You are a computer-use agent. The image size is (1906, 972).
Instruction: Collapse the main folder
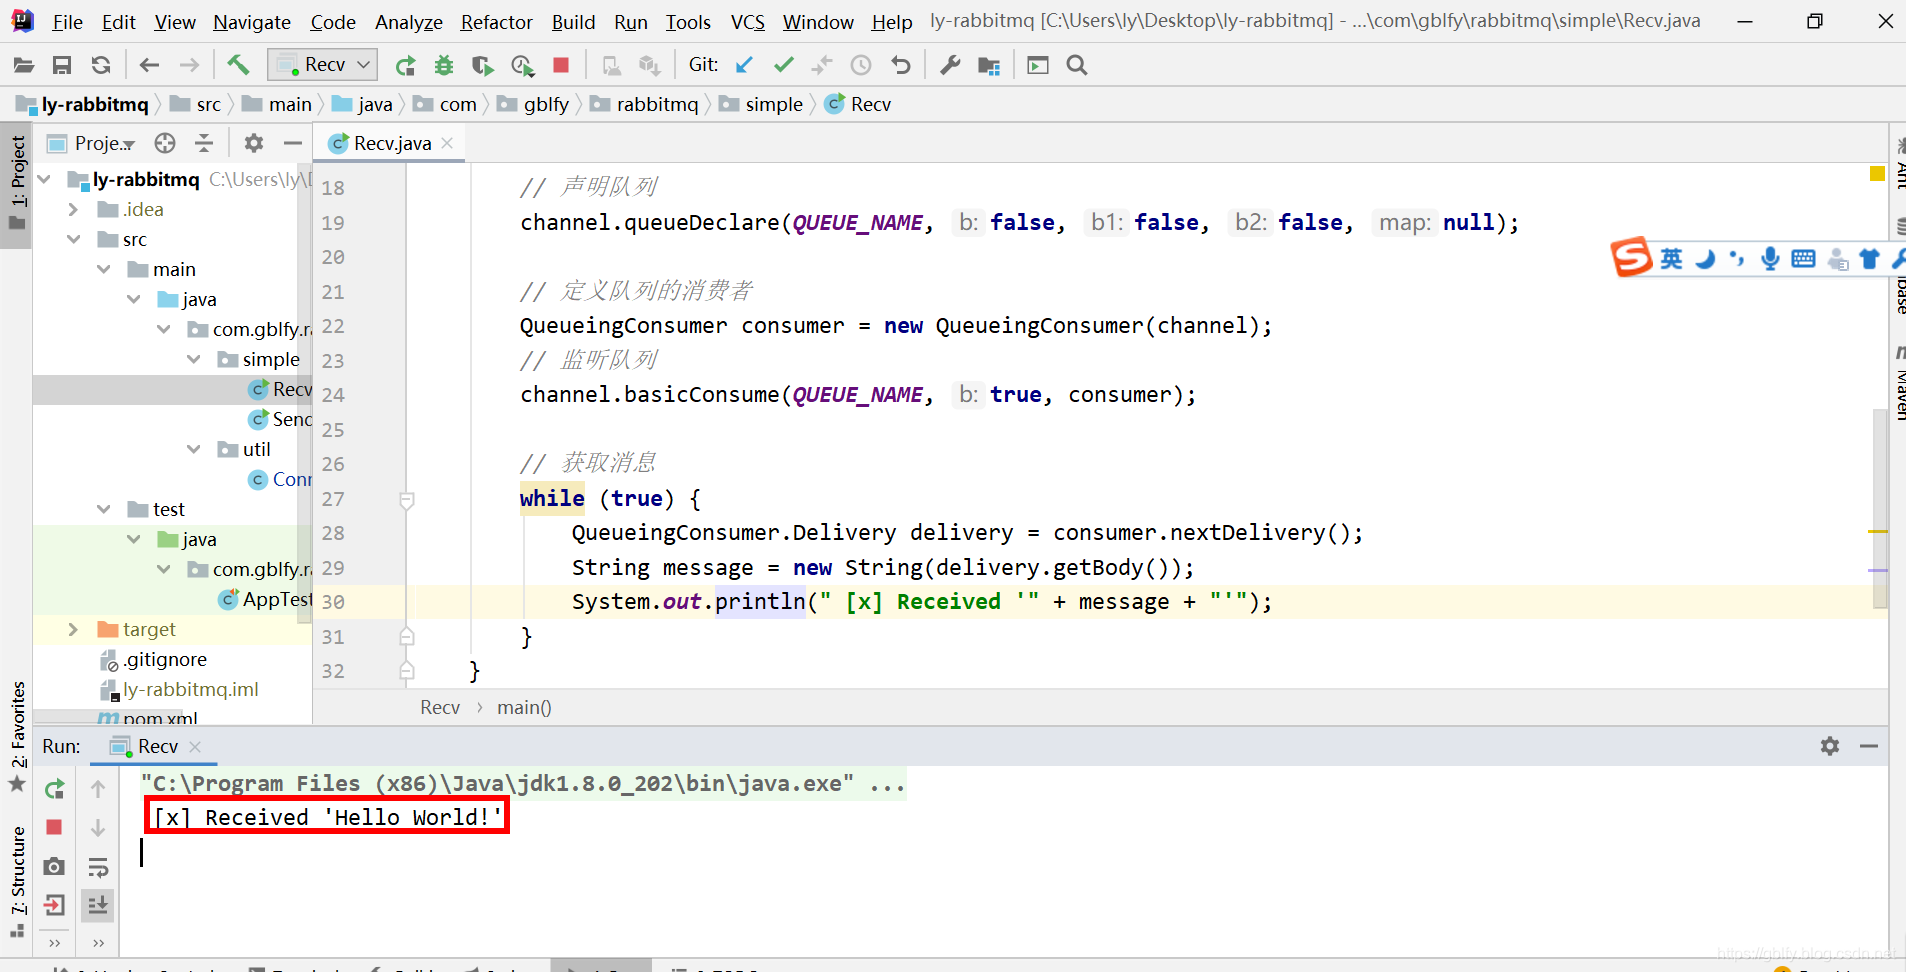[x=103, y=269]
